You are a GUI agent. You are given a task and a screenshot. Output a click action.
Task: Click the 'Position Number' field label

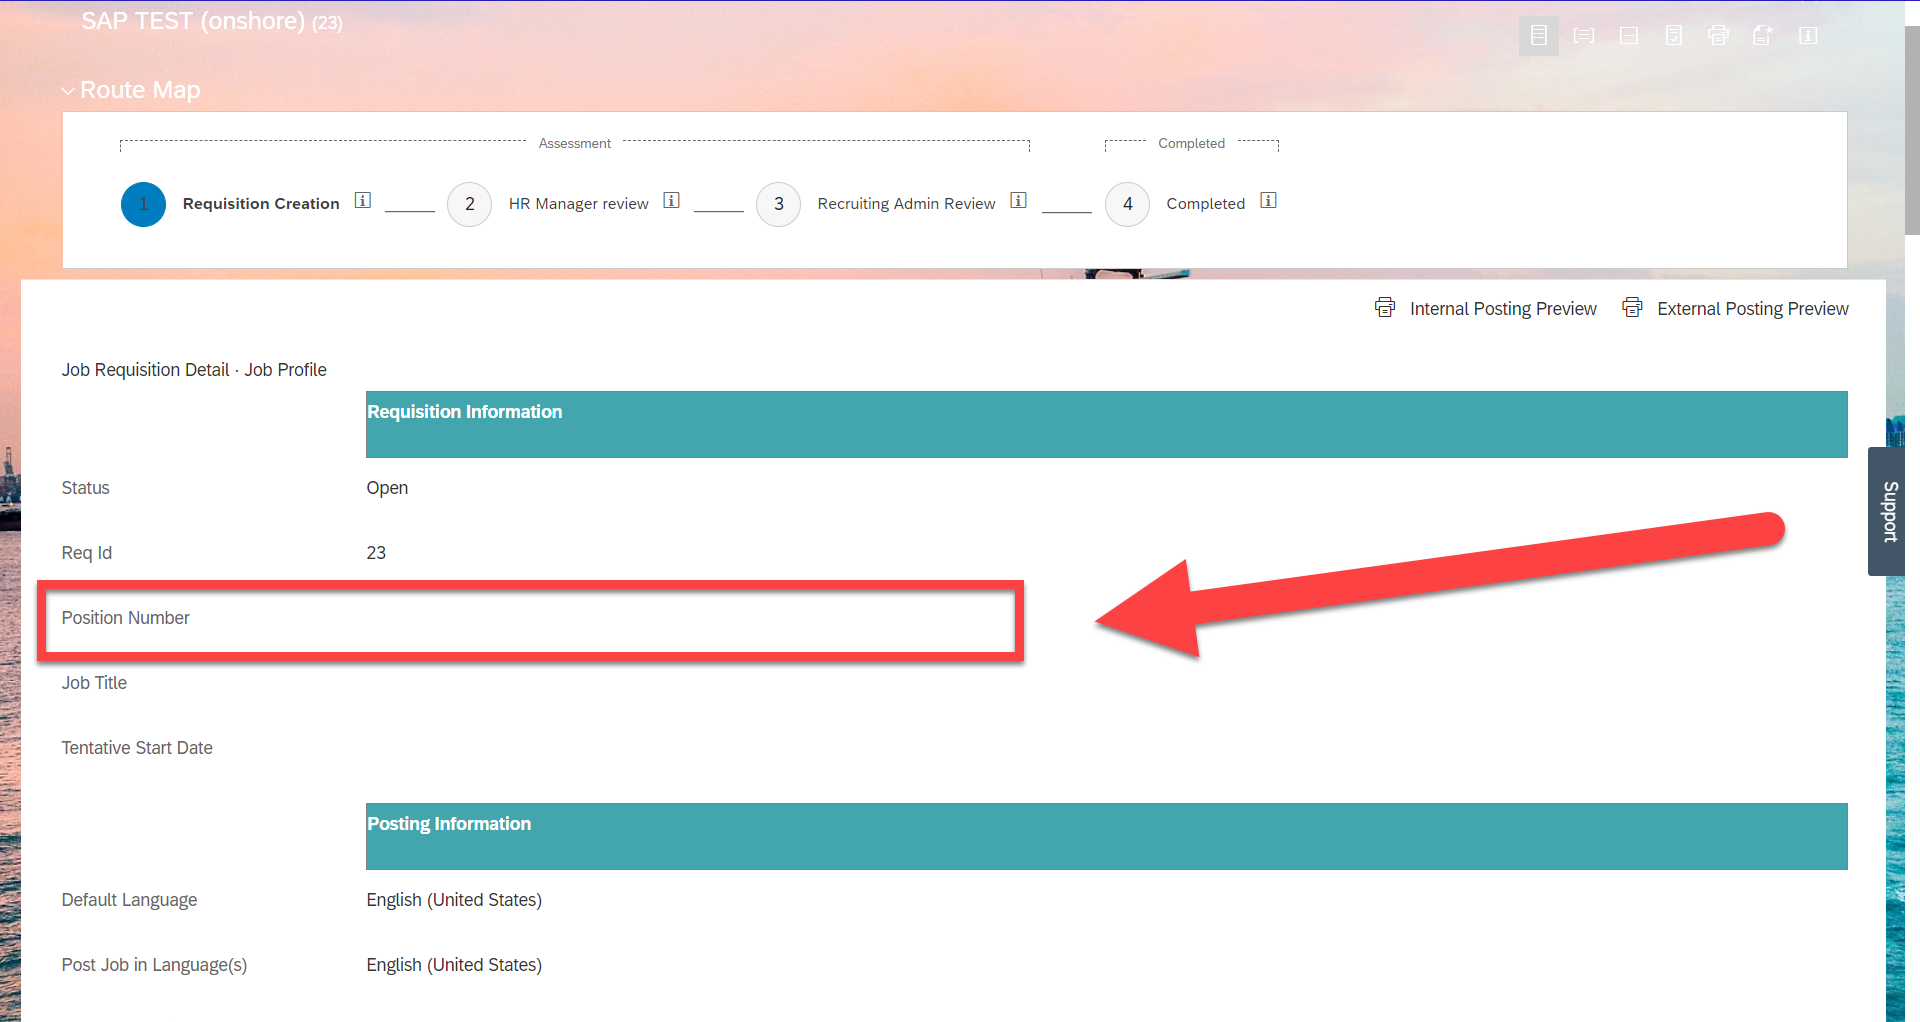click(x=125, y=618)
